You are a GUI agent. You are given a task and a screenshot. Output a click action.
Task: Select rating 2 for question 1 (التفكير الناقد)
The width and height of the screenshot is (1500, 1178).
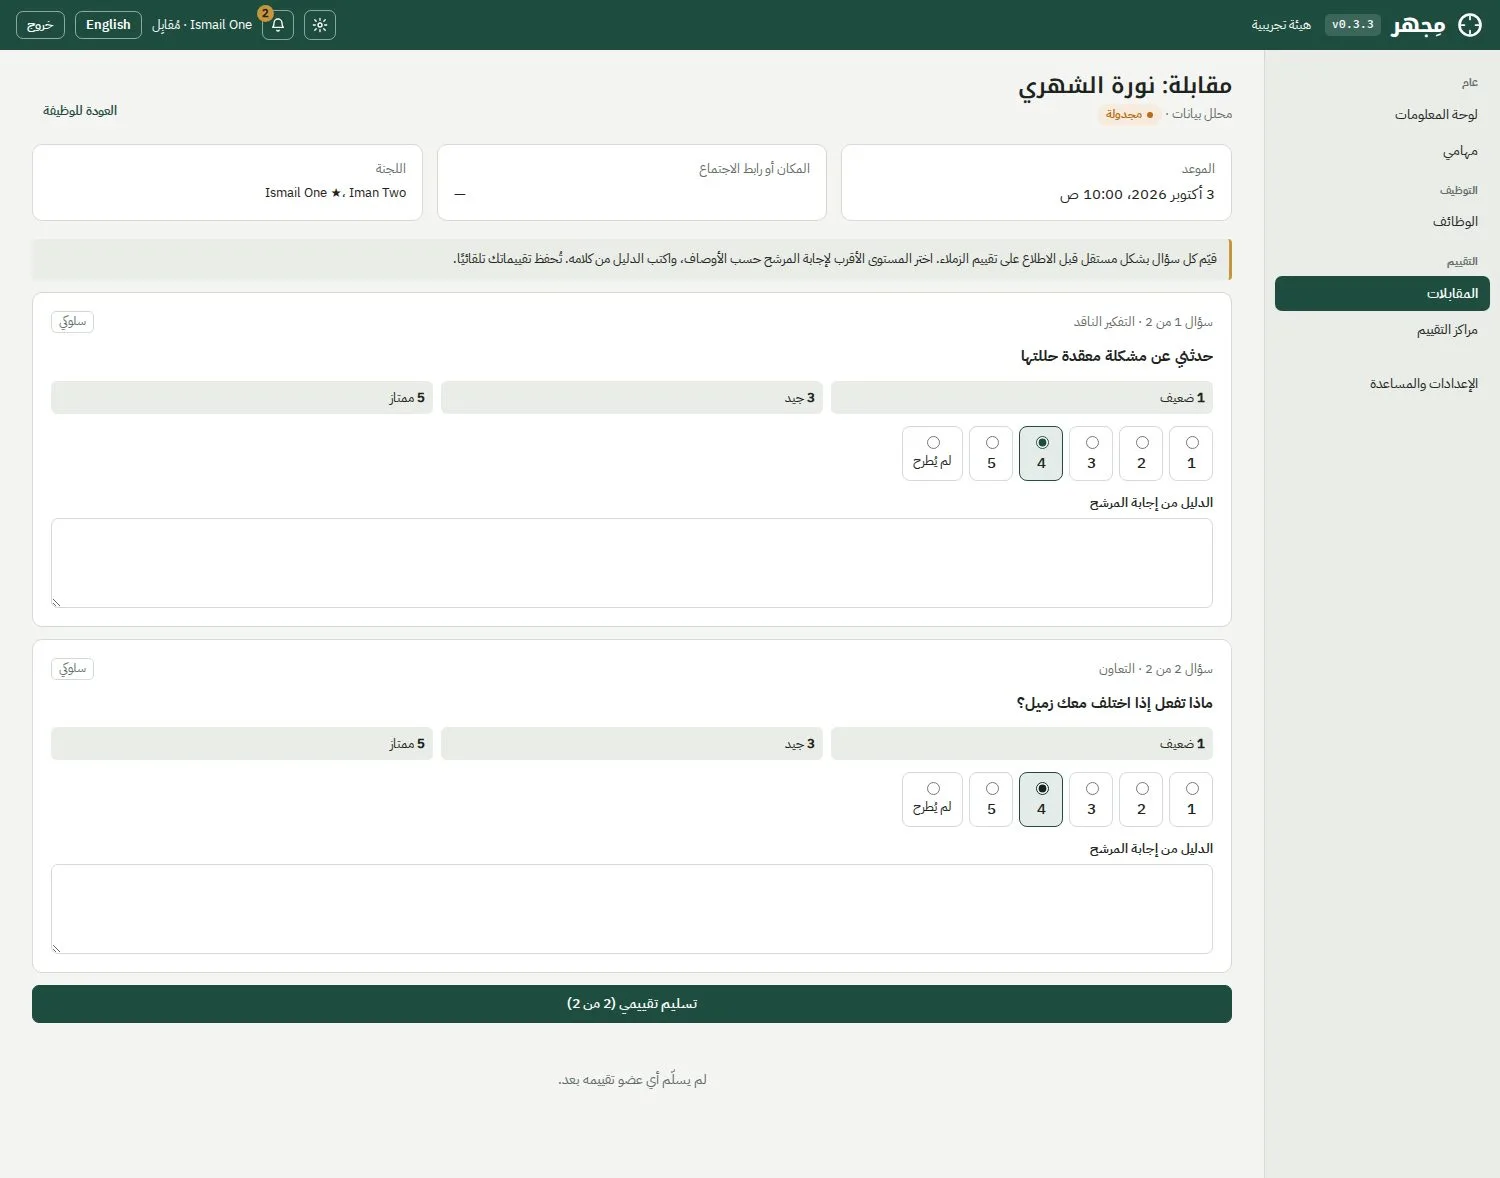(x=1141, y=453)
